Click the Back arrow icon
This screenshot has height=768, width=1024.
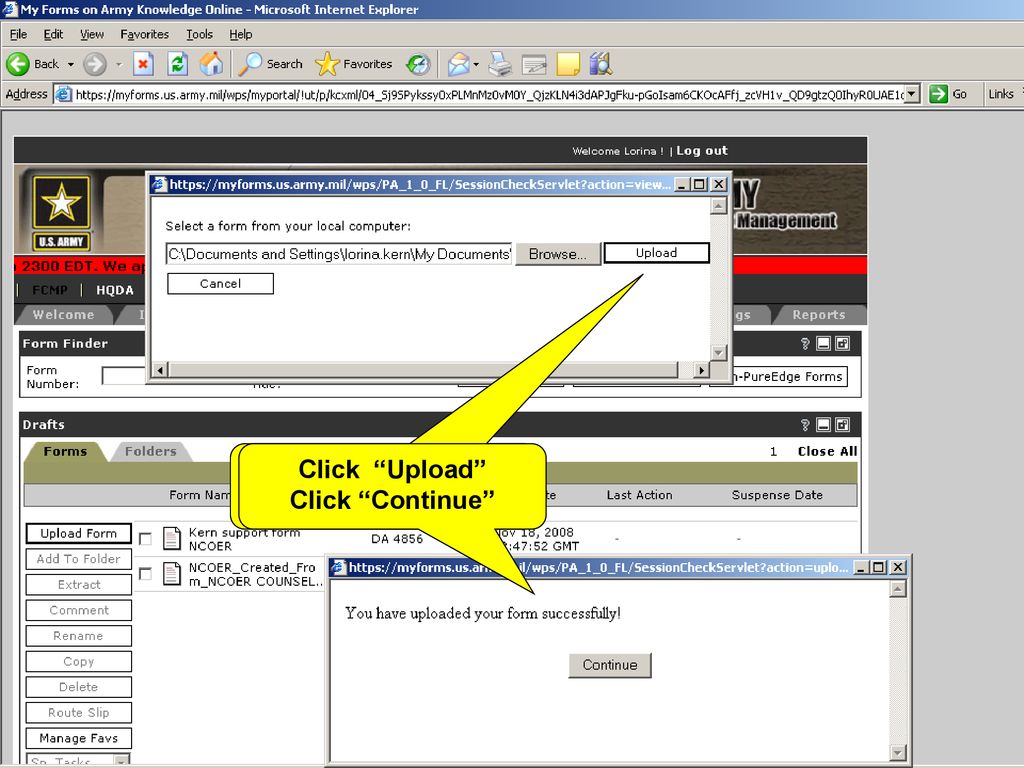point(18,64)
